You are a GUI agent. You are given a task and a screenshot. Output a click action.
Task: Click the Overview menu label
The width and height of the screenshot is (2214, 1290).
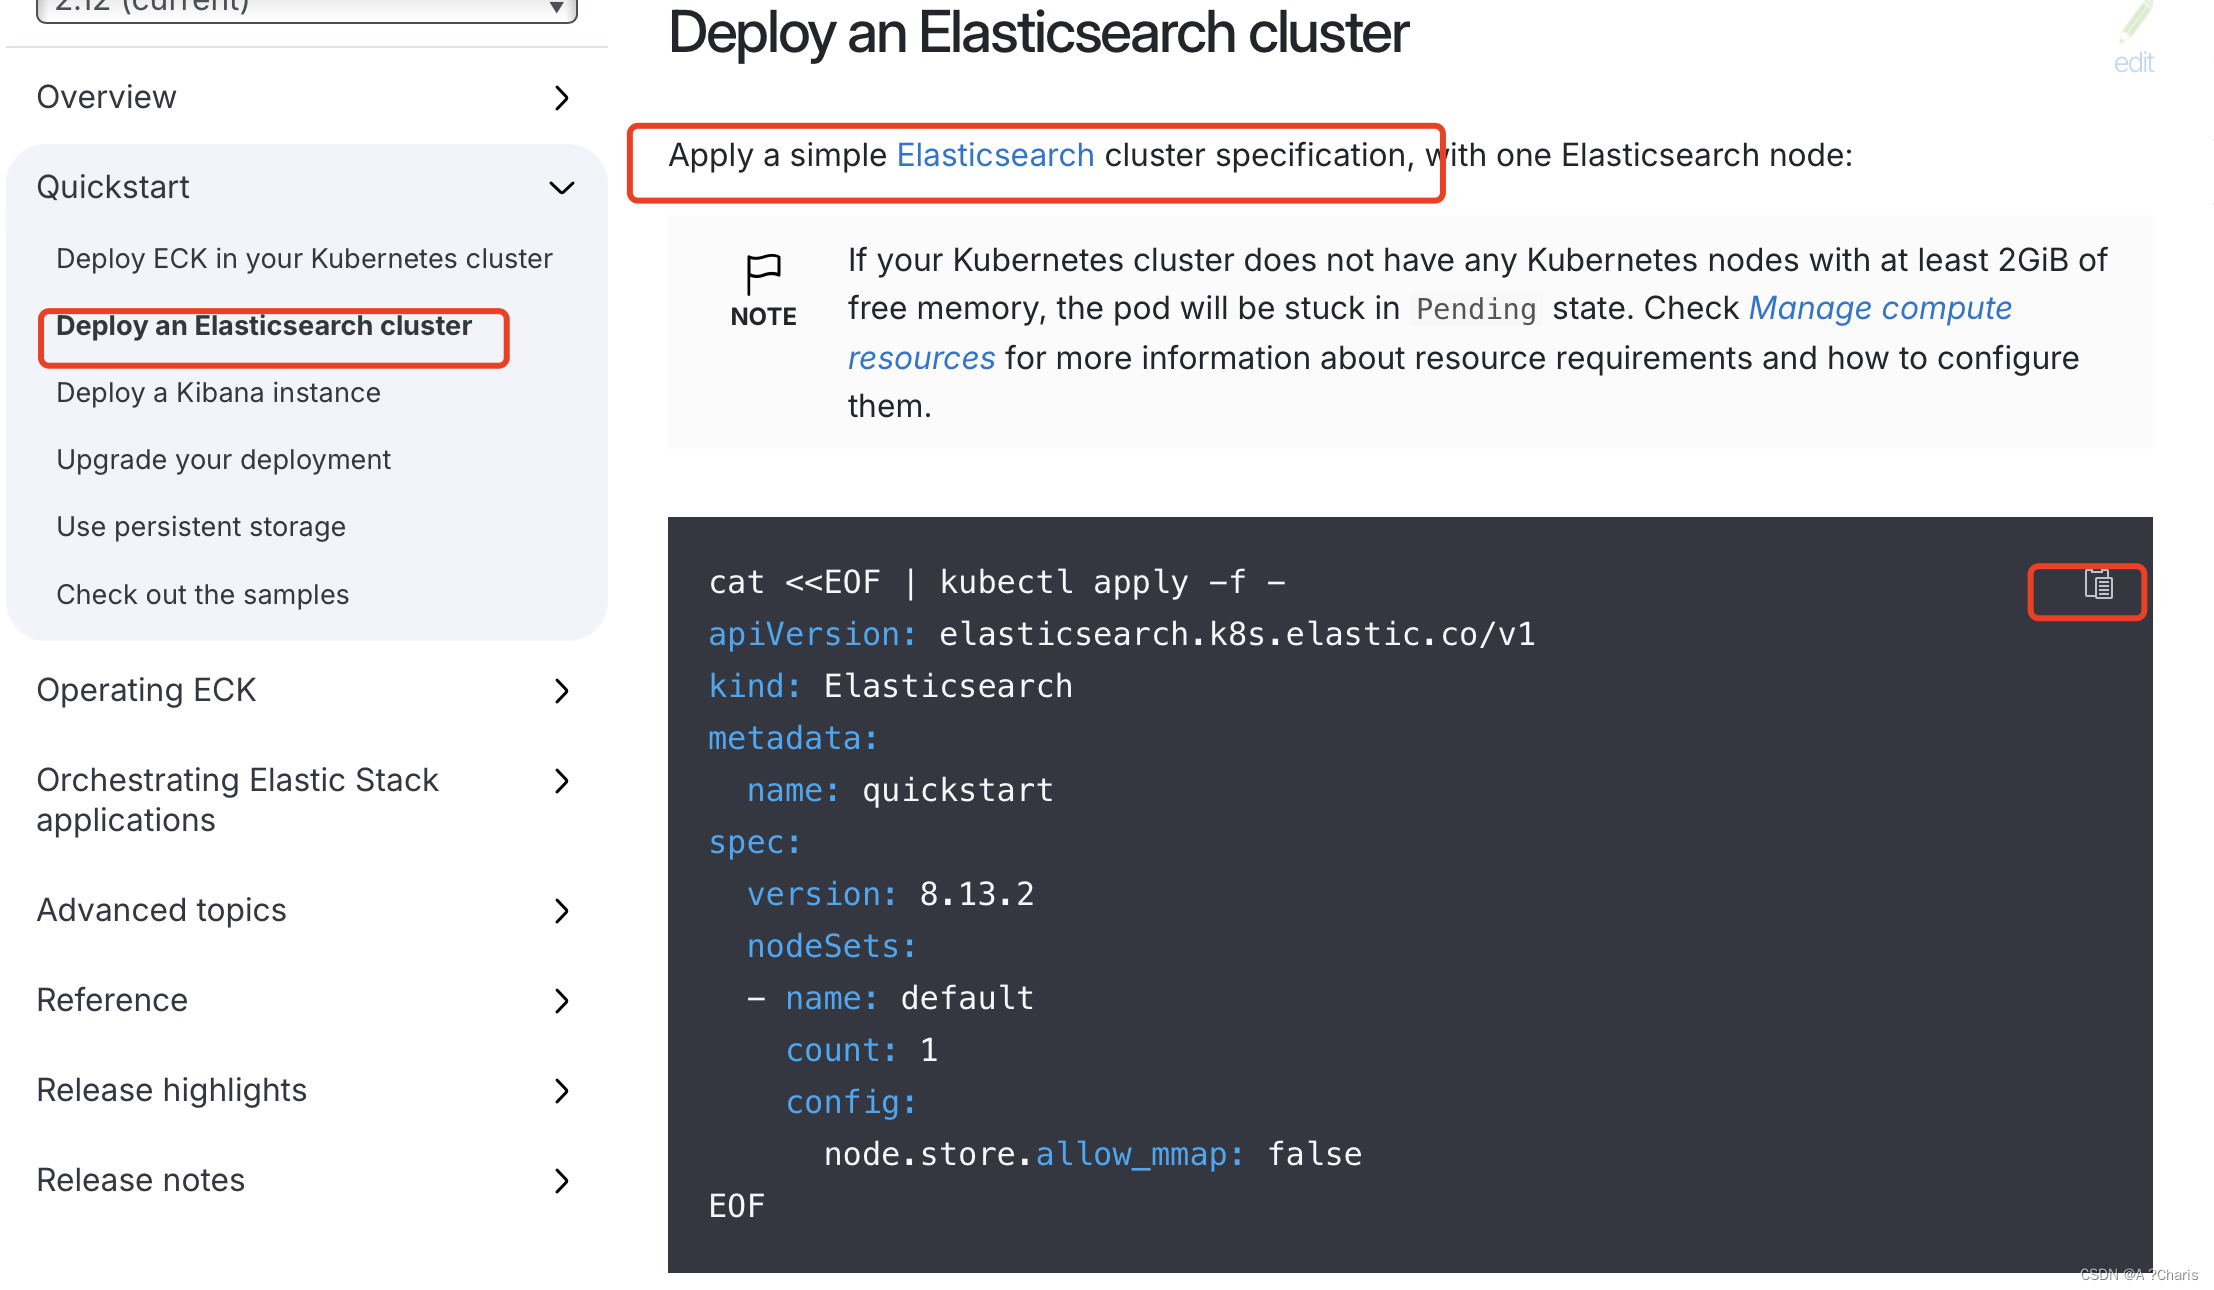(106, 97)
